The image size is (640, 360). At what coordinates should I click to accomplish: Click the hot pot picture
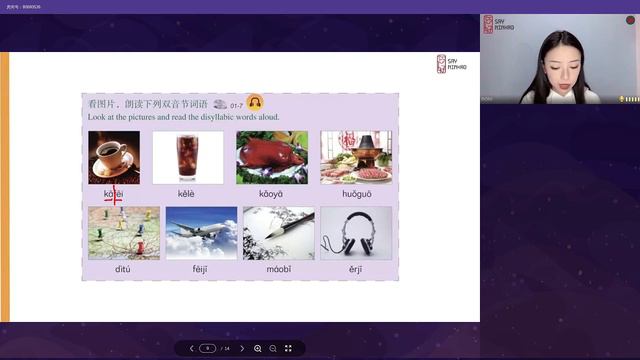point(356,158)
